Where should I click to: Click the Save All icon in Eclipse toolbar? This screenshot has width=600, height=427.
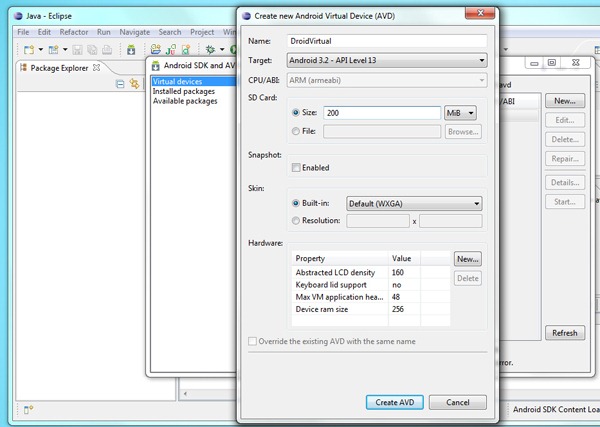point(92,50)
